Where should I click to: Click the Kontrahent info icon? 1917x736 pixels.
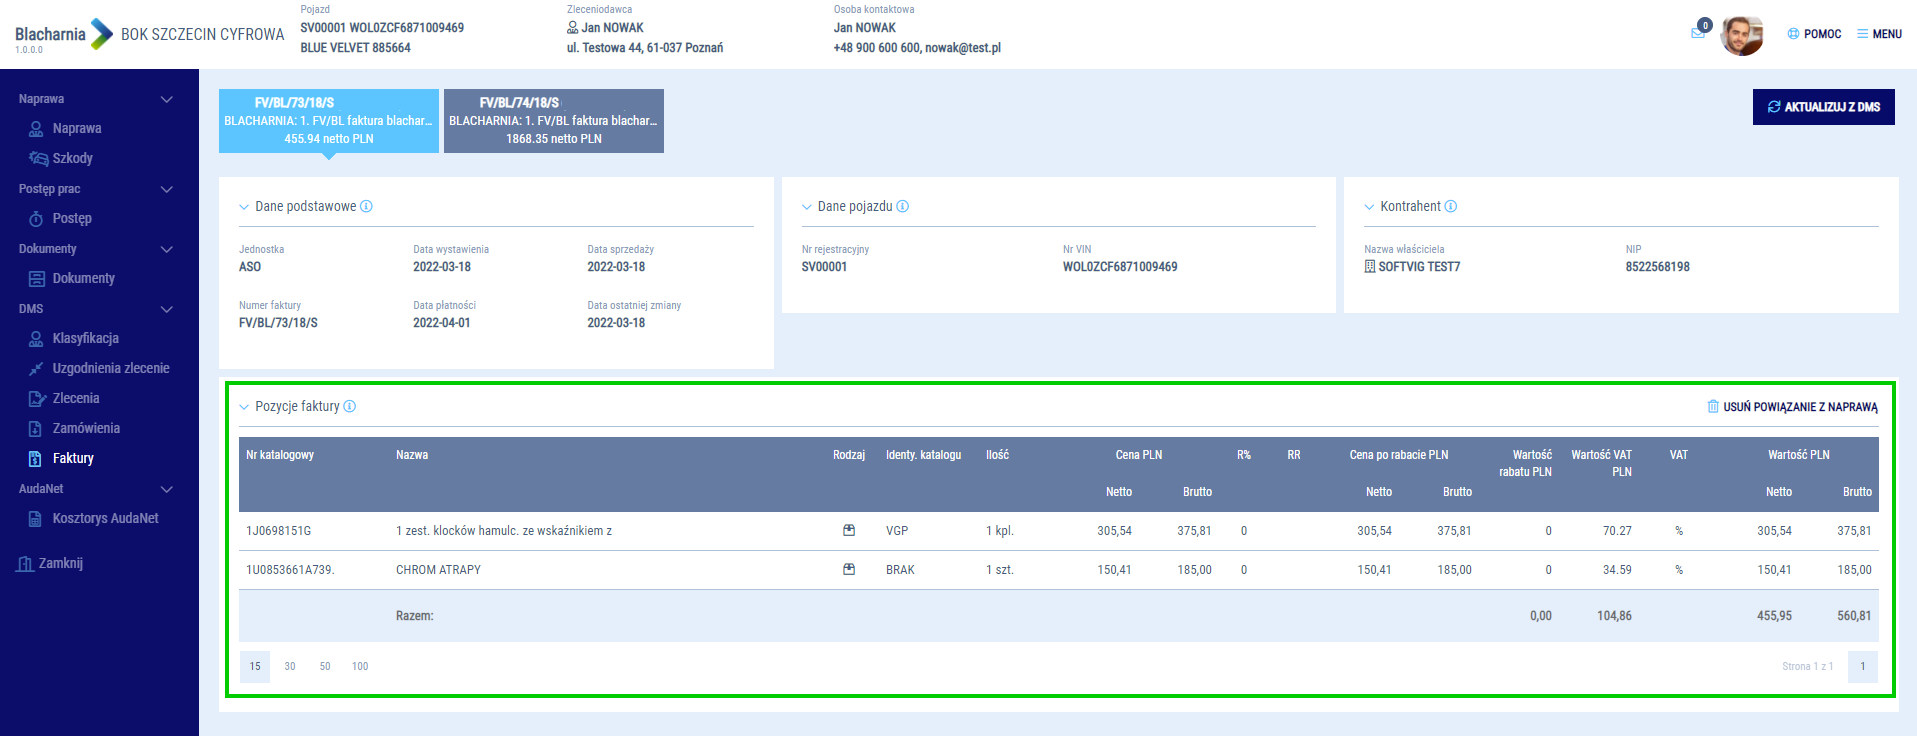1451,207
